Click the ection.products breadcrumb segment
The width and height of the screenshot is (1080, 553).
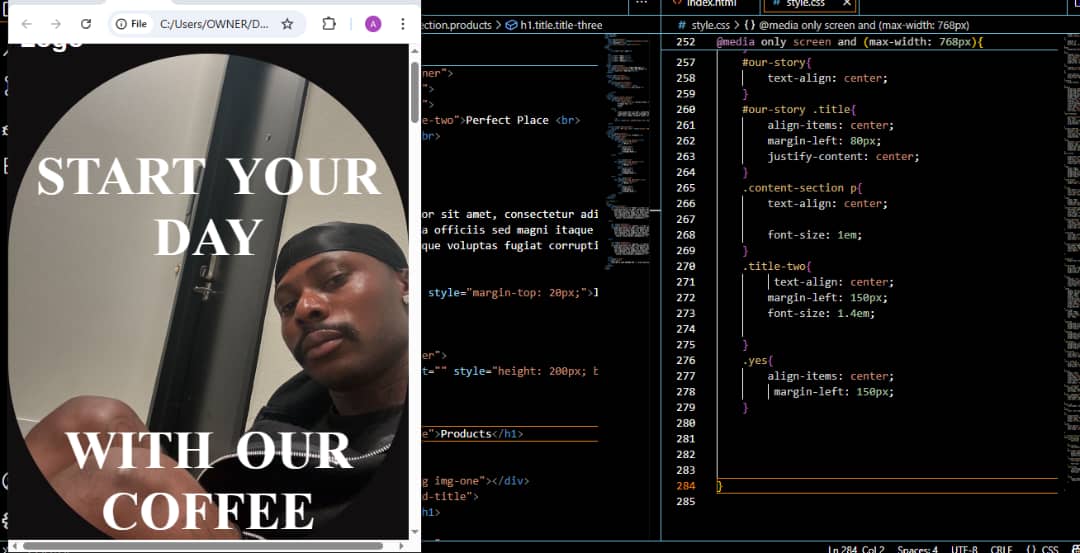457,25
